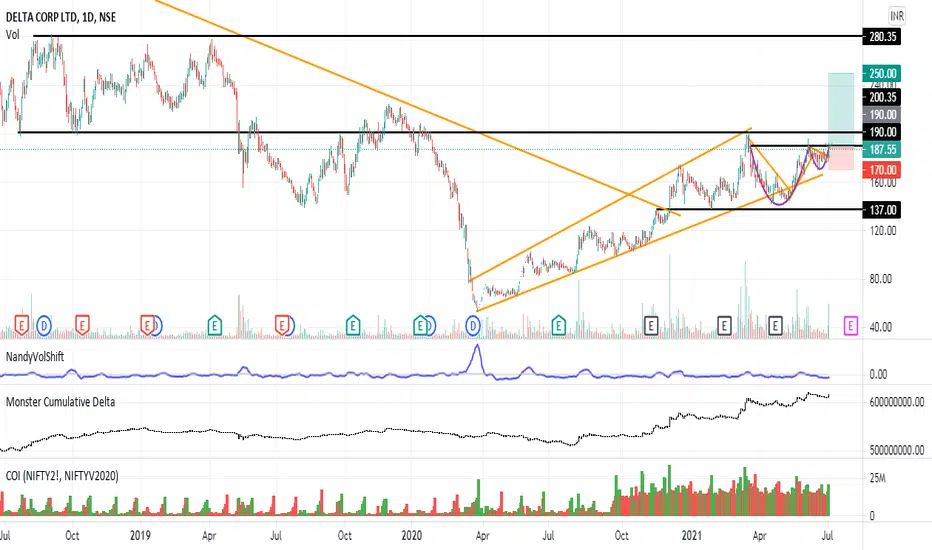The height and width of the screenshot is (550, 932).
Task: Click the COI (NIFTY2!, NIFTYV2020) indicator label
Action: [x=62, y=476]
